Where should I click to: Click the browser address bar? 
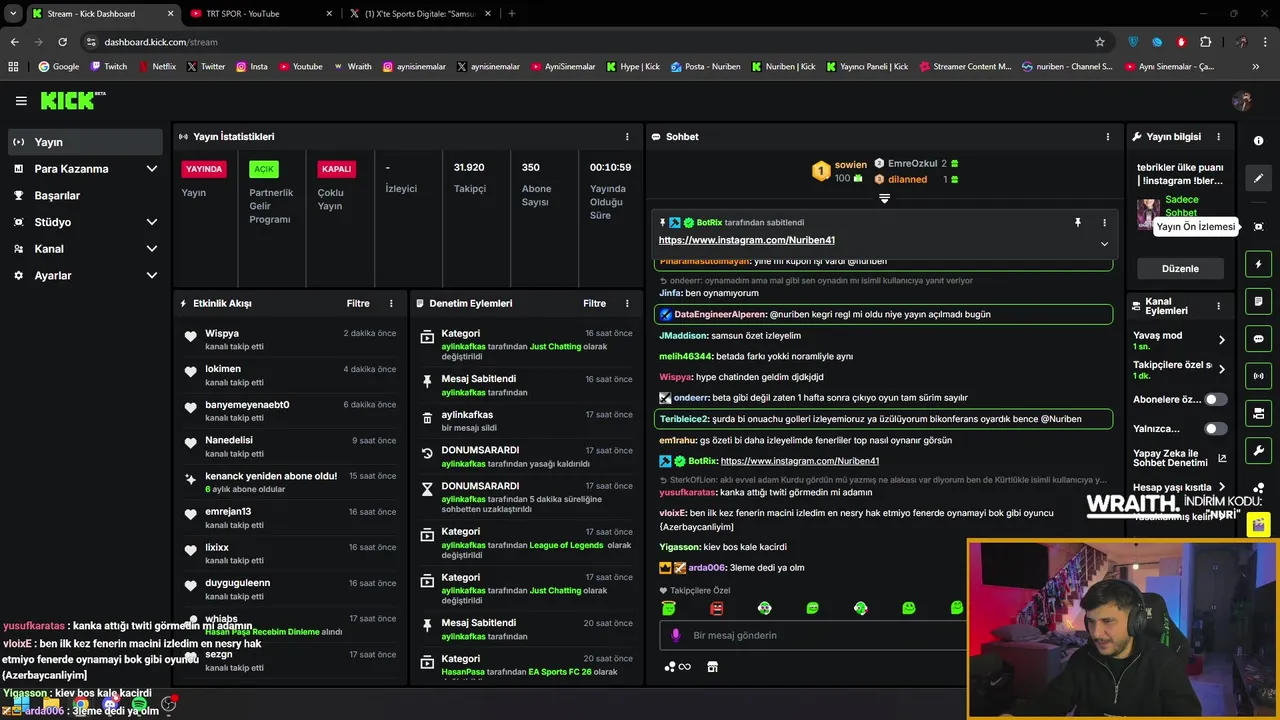pos(590,42)
